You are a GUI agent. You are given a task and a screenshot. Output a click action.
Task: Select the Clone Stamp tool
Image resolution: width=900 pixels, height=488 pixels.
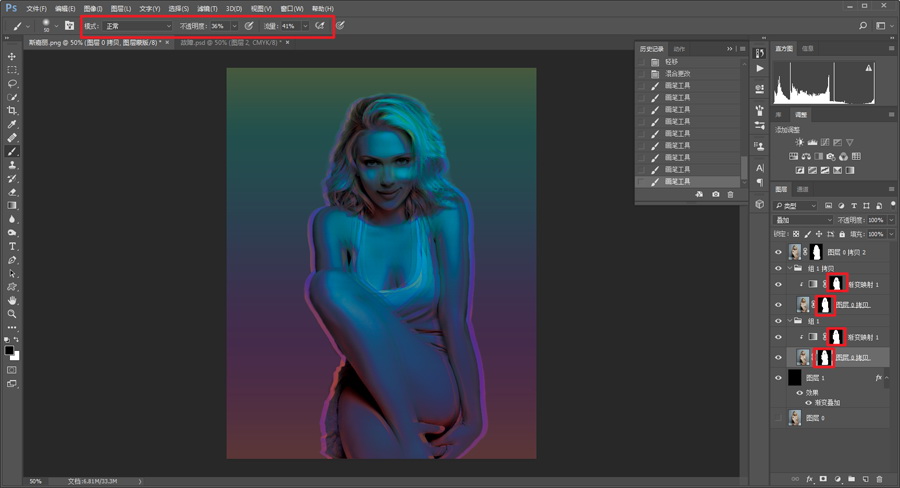click(11, 165)
